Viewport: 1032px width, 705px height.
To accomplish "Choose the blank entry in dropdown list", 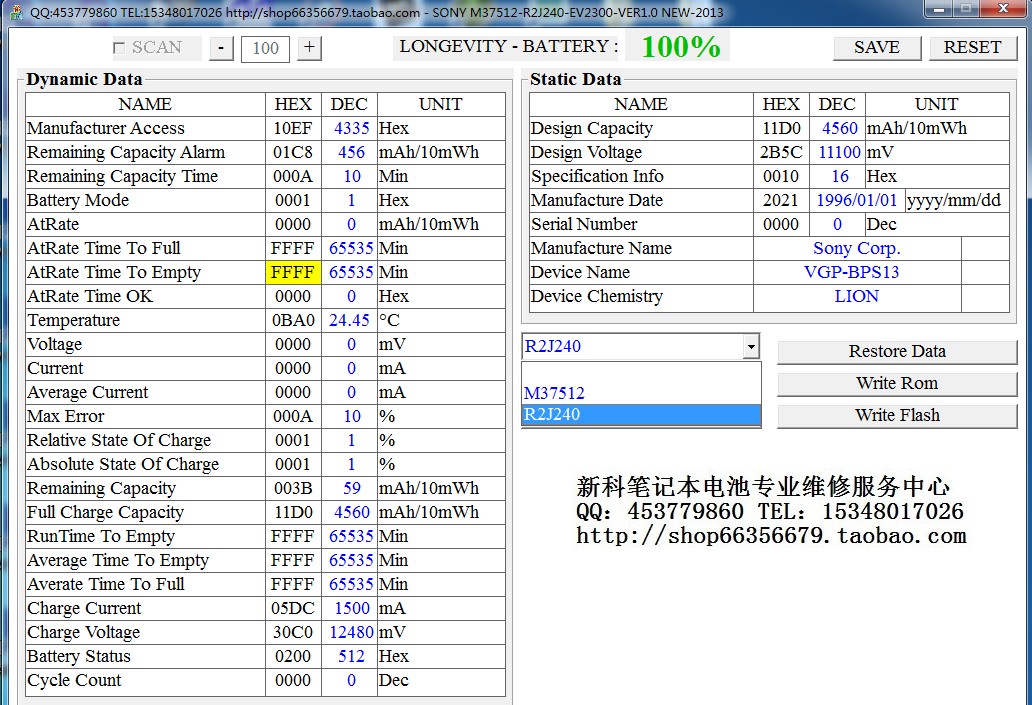I will [641, 373].
